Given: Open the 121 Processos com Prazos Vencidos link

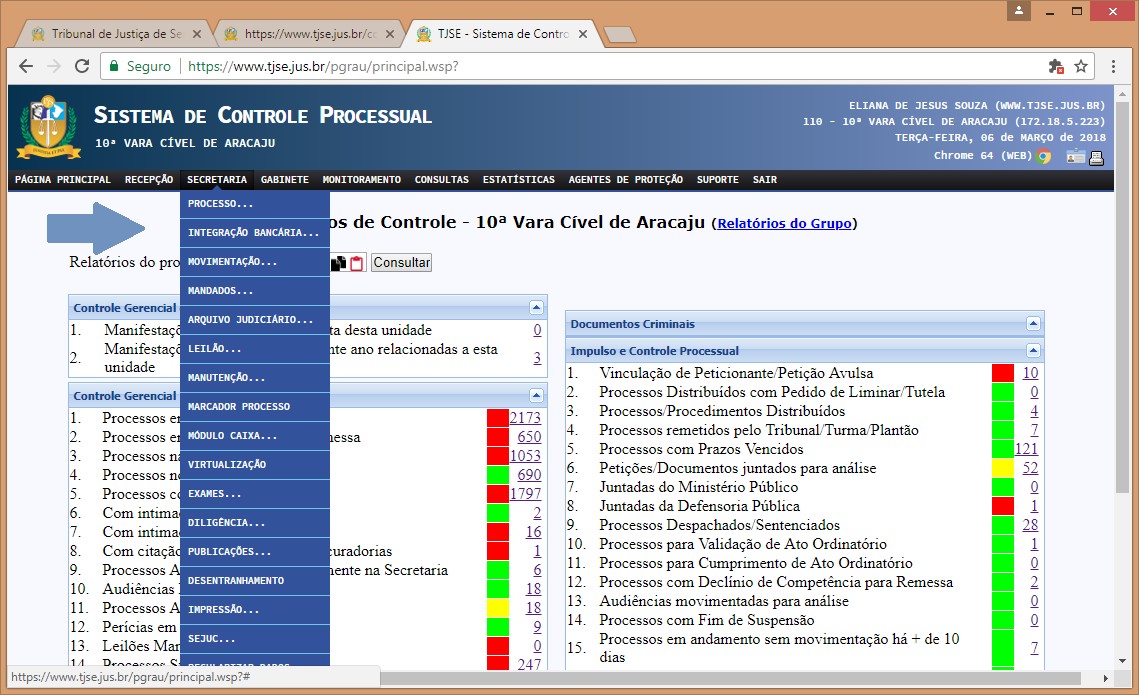Looking at the screenshot, I should pyautogui.click(x=1026, y=449).
